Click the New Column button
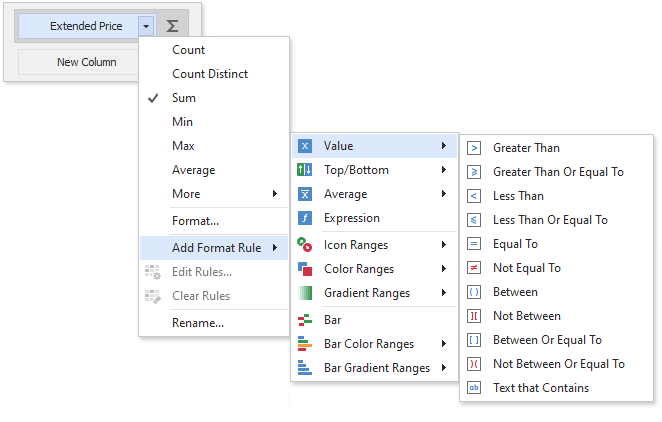 (86, 62)
